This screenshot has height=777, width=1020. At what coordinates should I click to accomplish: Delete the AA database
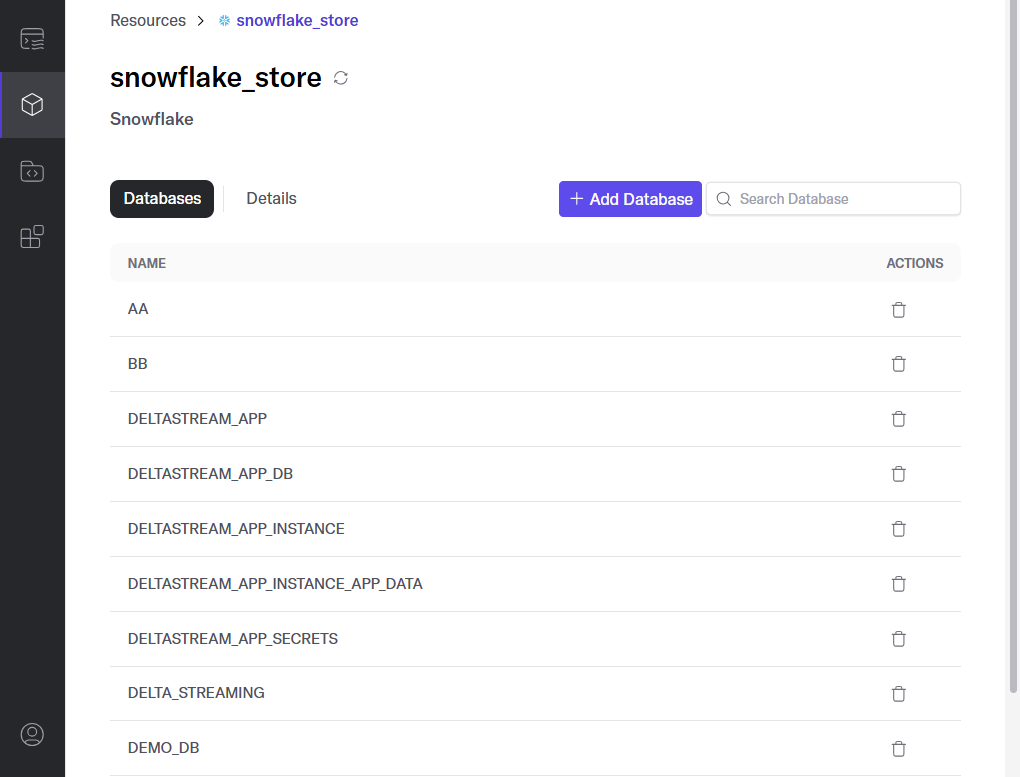(x=898, y=310)
